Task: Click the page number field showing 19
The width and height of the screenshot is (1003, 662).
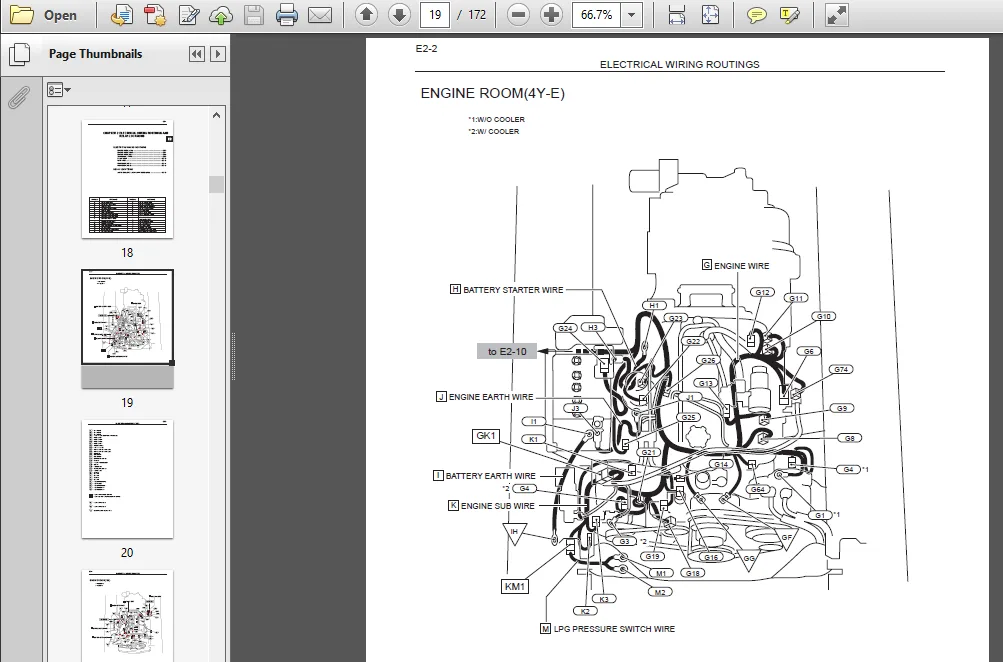Action: pyautogui.click(x=435, y=15)
